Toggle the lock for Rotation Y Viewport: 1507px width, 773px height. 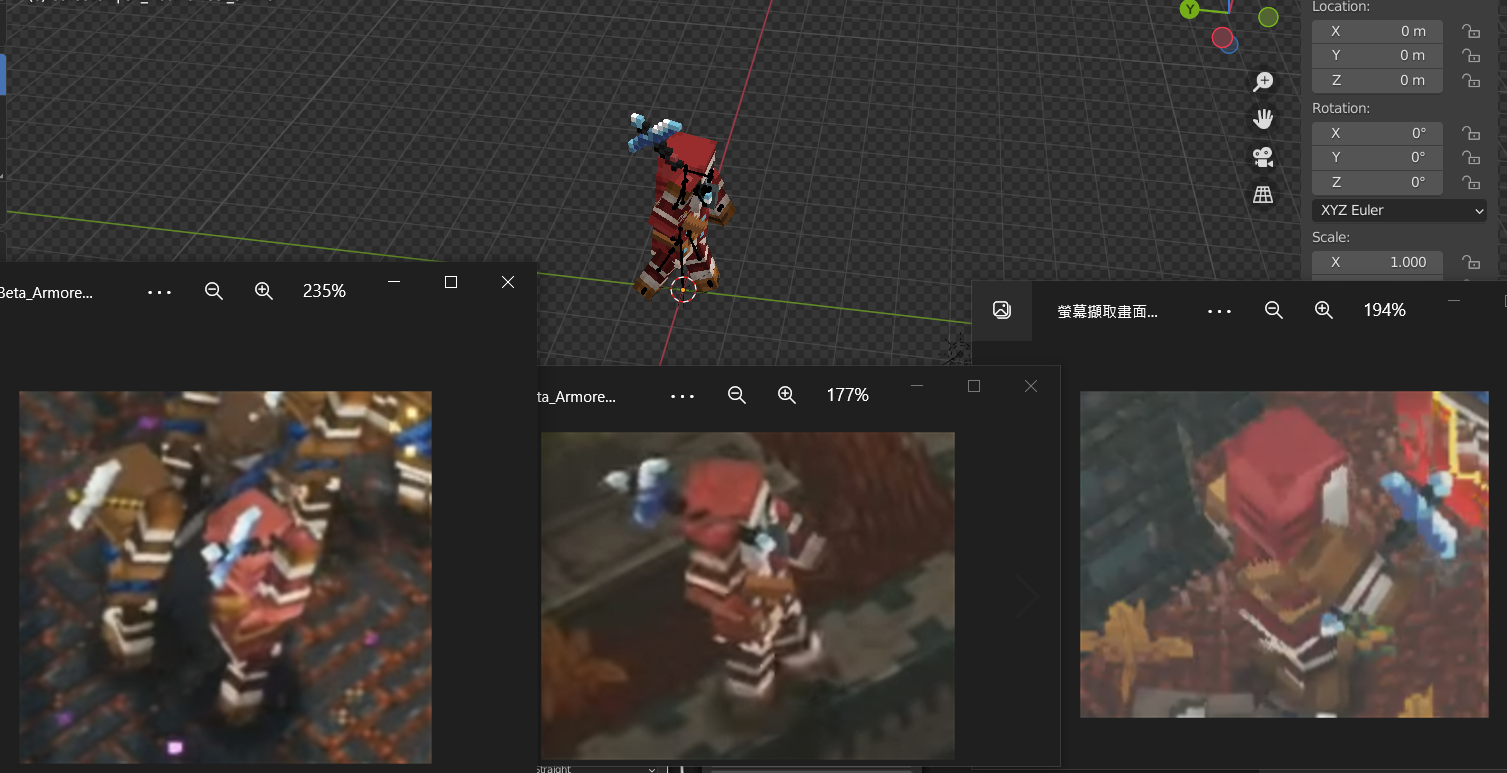pos(1471,158)
